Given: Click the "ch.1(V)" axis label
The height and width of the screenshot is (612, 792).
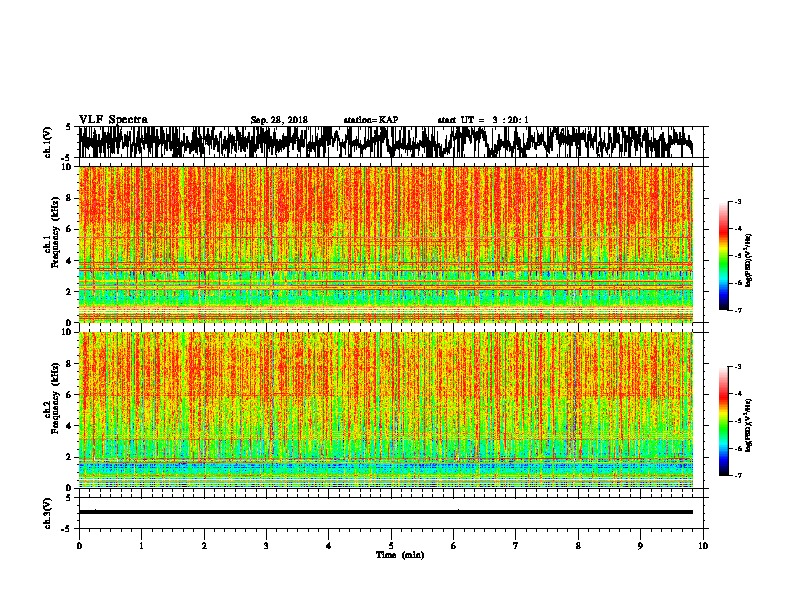Looking at the screenshot, I should coord(48,142).
